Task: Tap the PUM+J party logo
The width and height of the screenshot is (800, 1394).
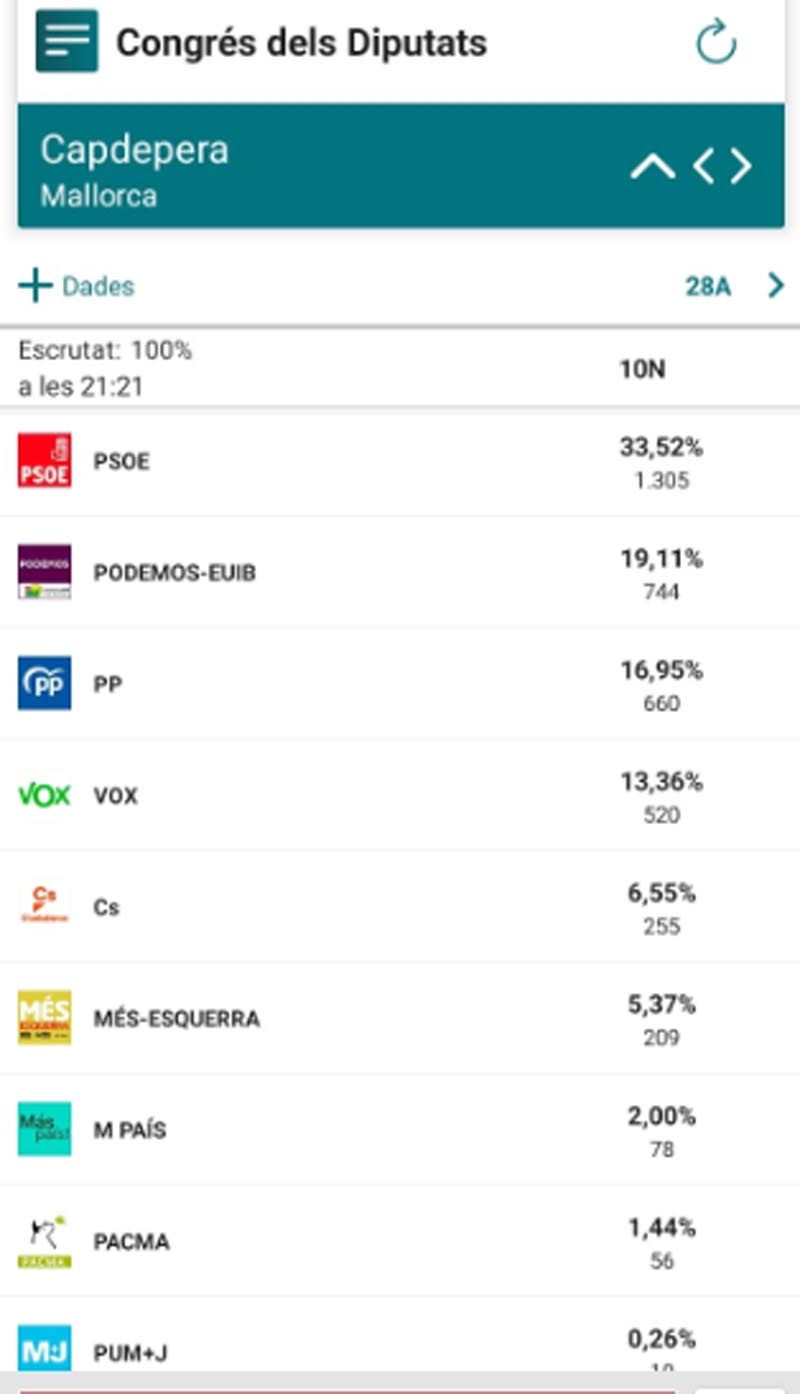Action: click(44, 1348)
